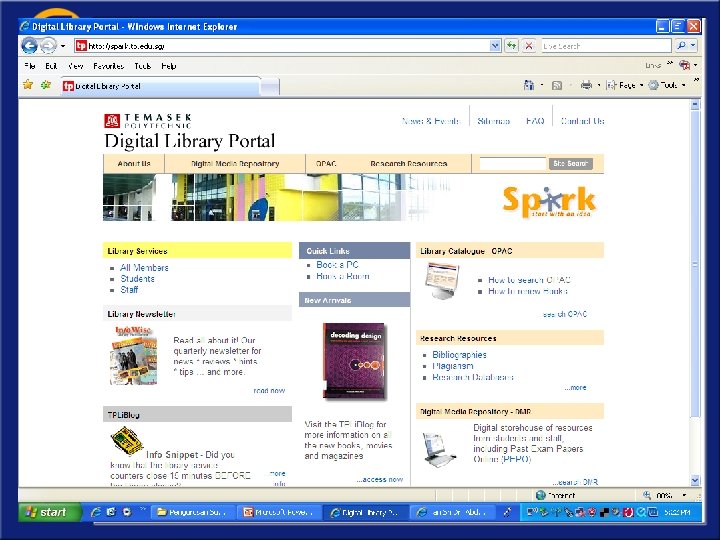This screenshot has width=720, height=540.
Task: Open the FAQ link
Action: (x=535, y=121)
